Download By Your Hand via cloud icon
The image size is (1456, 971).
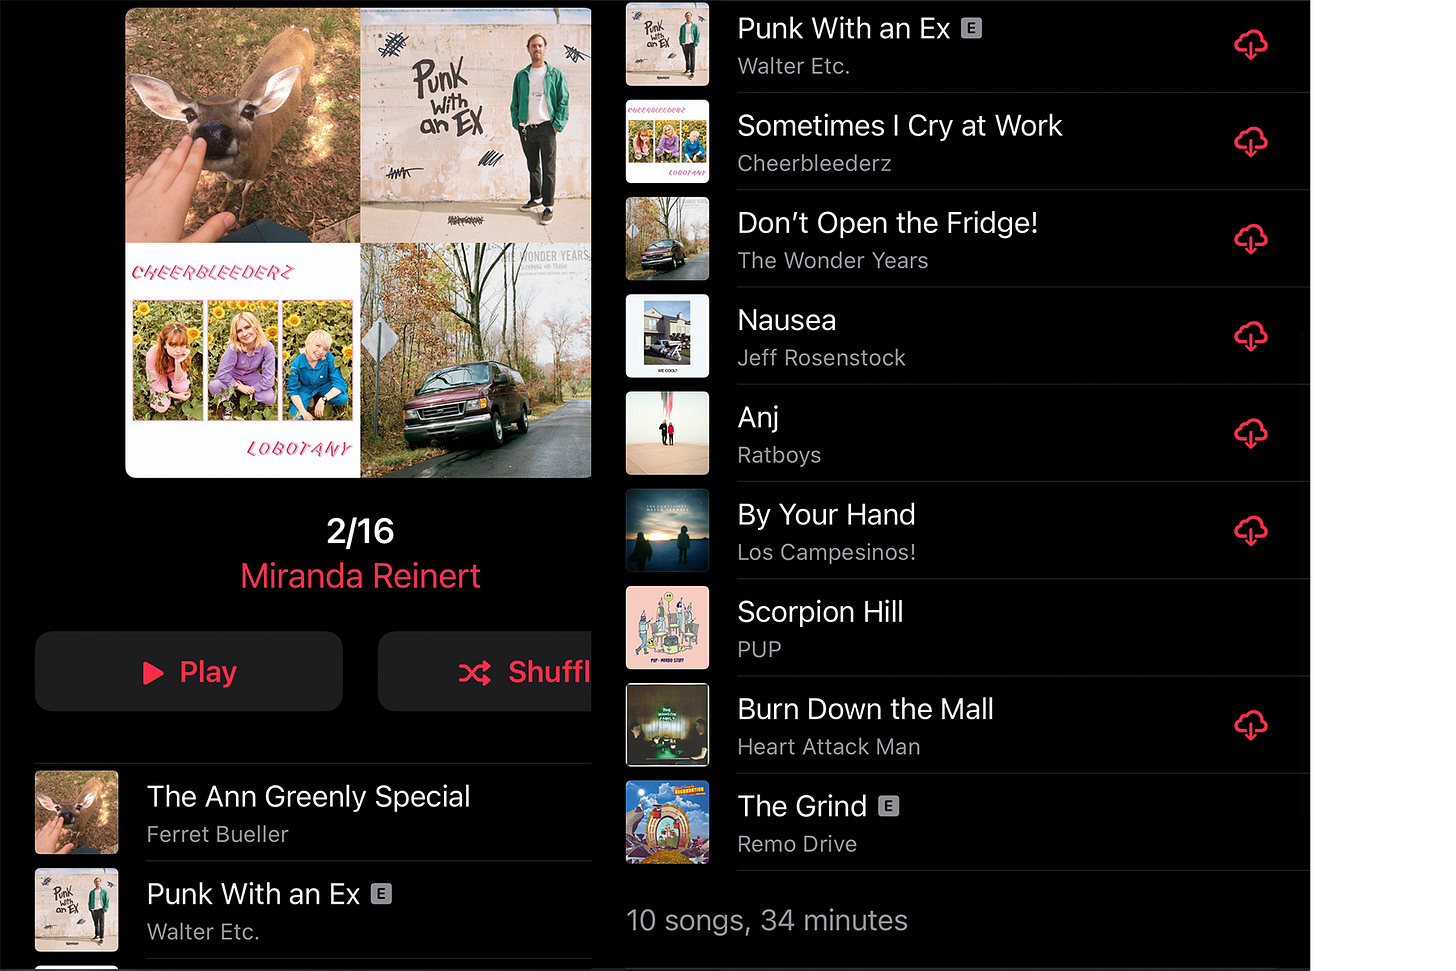coord(1250,530)
